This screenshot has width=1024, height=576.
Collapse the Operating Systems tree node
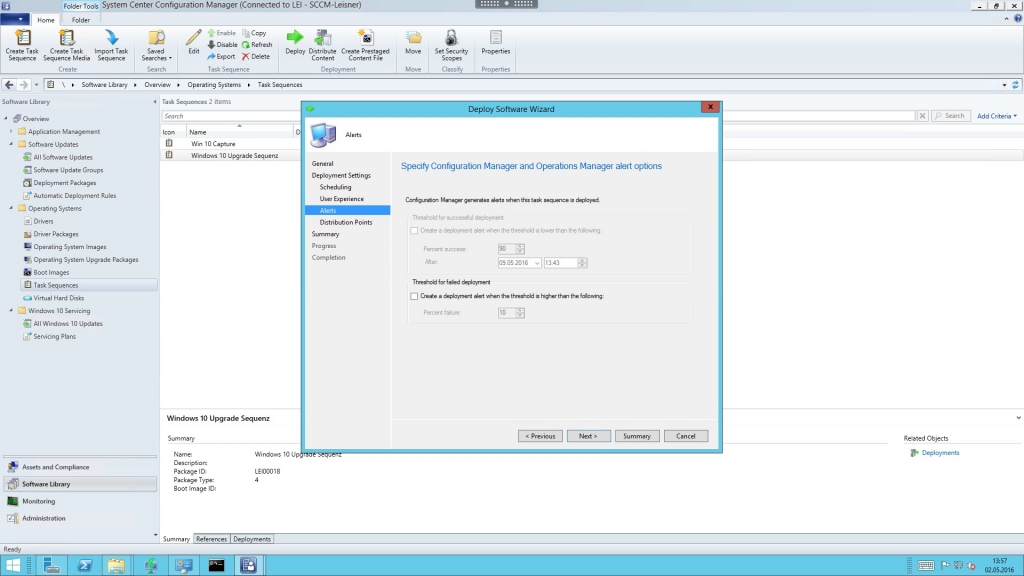(x=11, y=208)
